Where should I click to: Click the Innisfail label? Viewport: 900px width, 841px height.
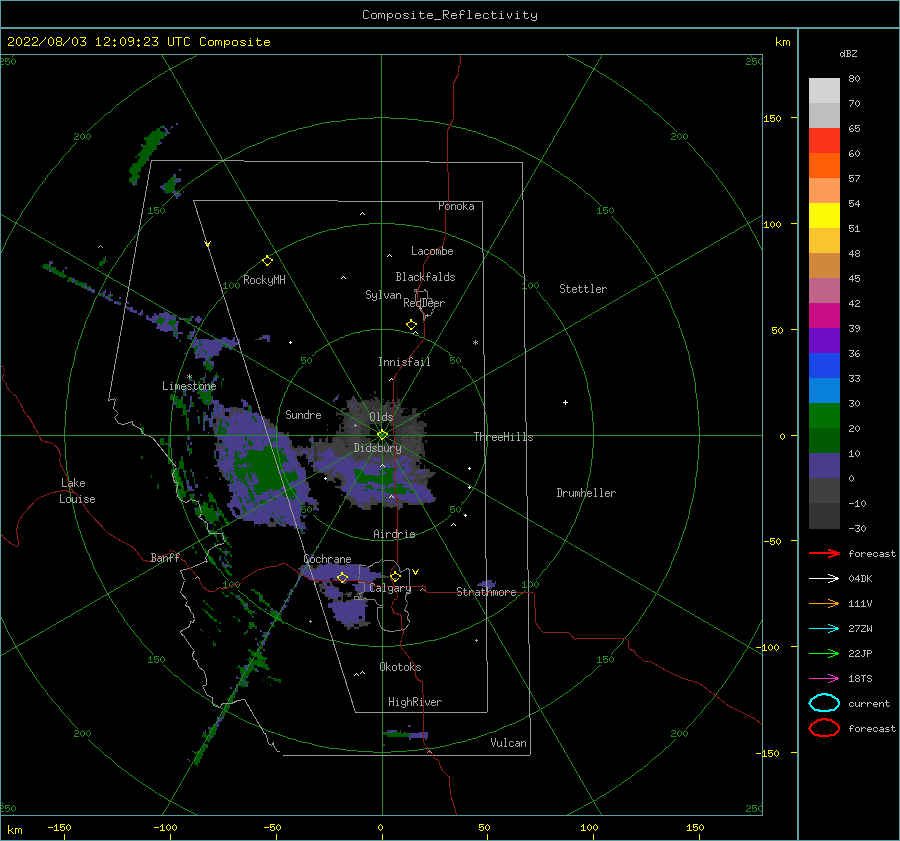click(404, 362)
